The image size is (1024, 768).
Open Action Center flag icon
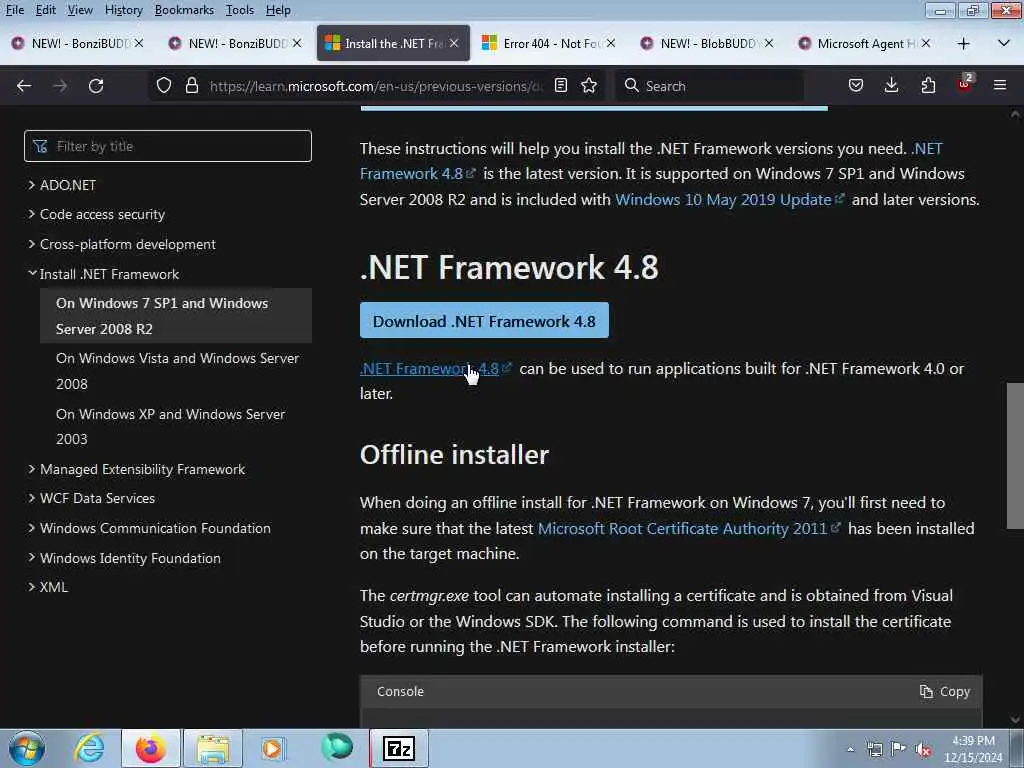pyautogui.click(x=899, y=750)
